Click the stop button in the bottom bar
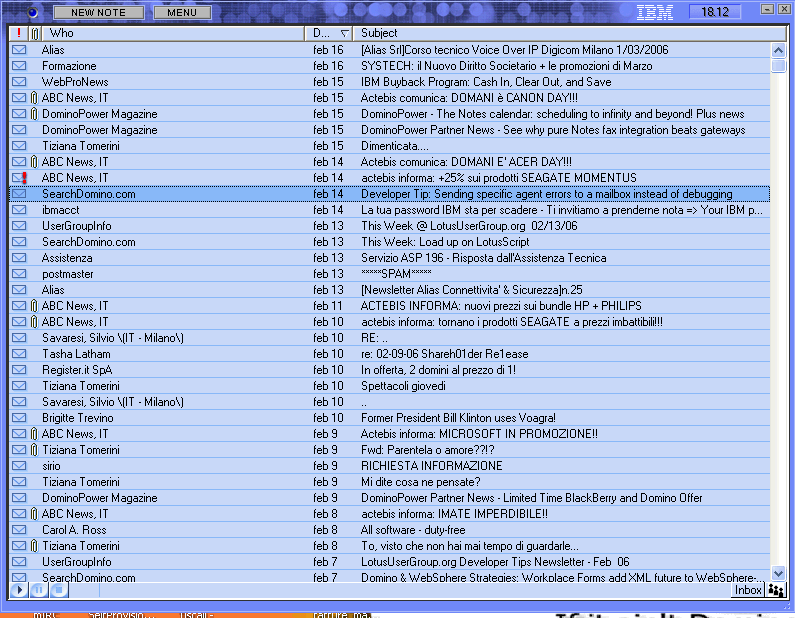 [x=59, y=590]
